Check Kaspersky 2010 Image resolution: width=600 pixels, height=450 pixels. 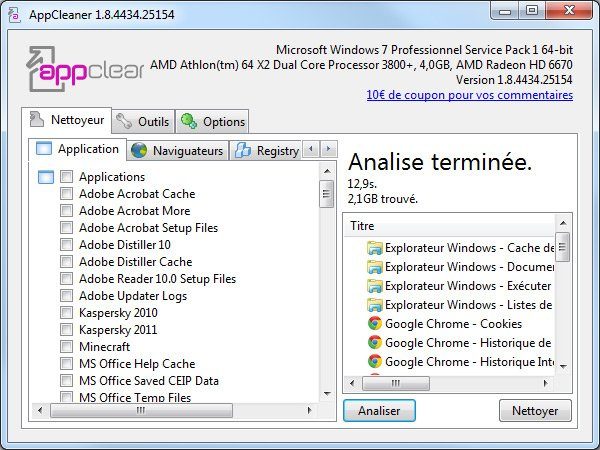[67, 313]
